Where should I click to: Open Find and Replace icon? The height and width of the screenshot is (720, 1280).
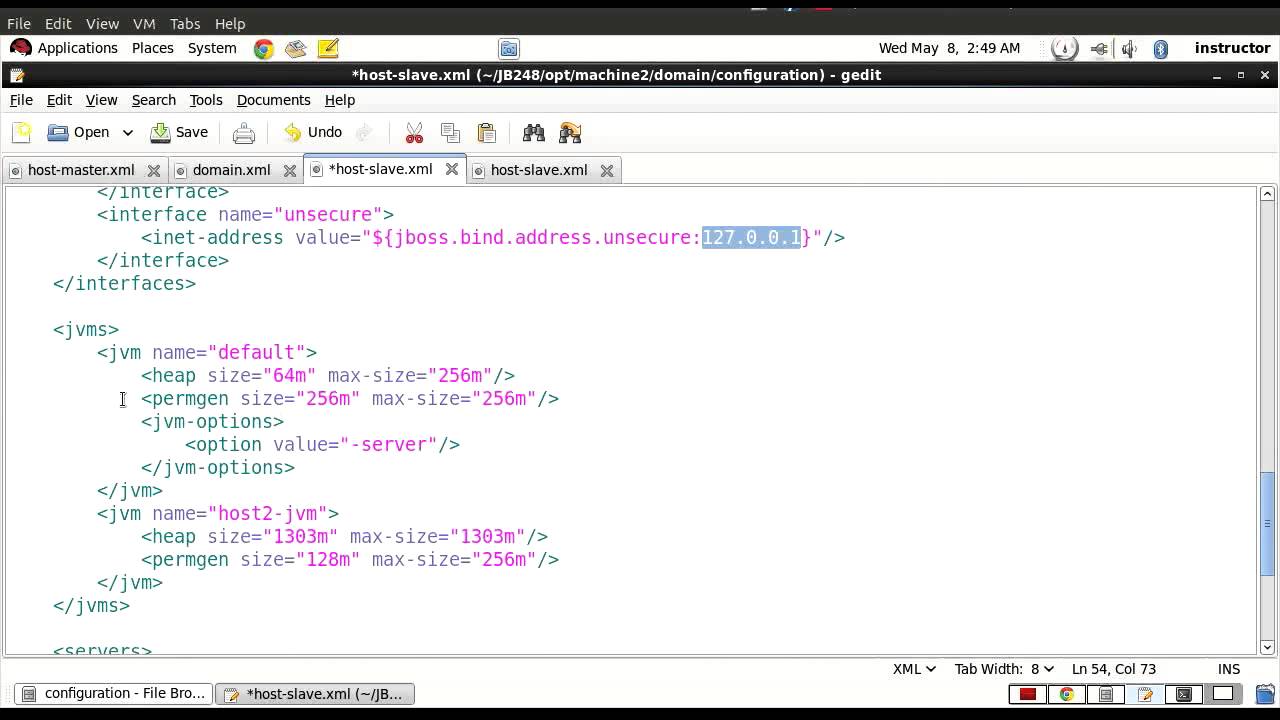pos(570,132)
